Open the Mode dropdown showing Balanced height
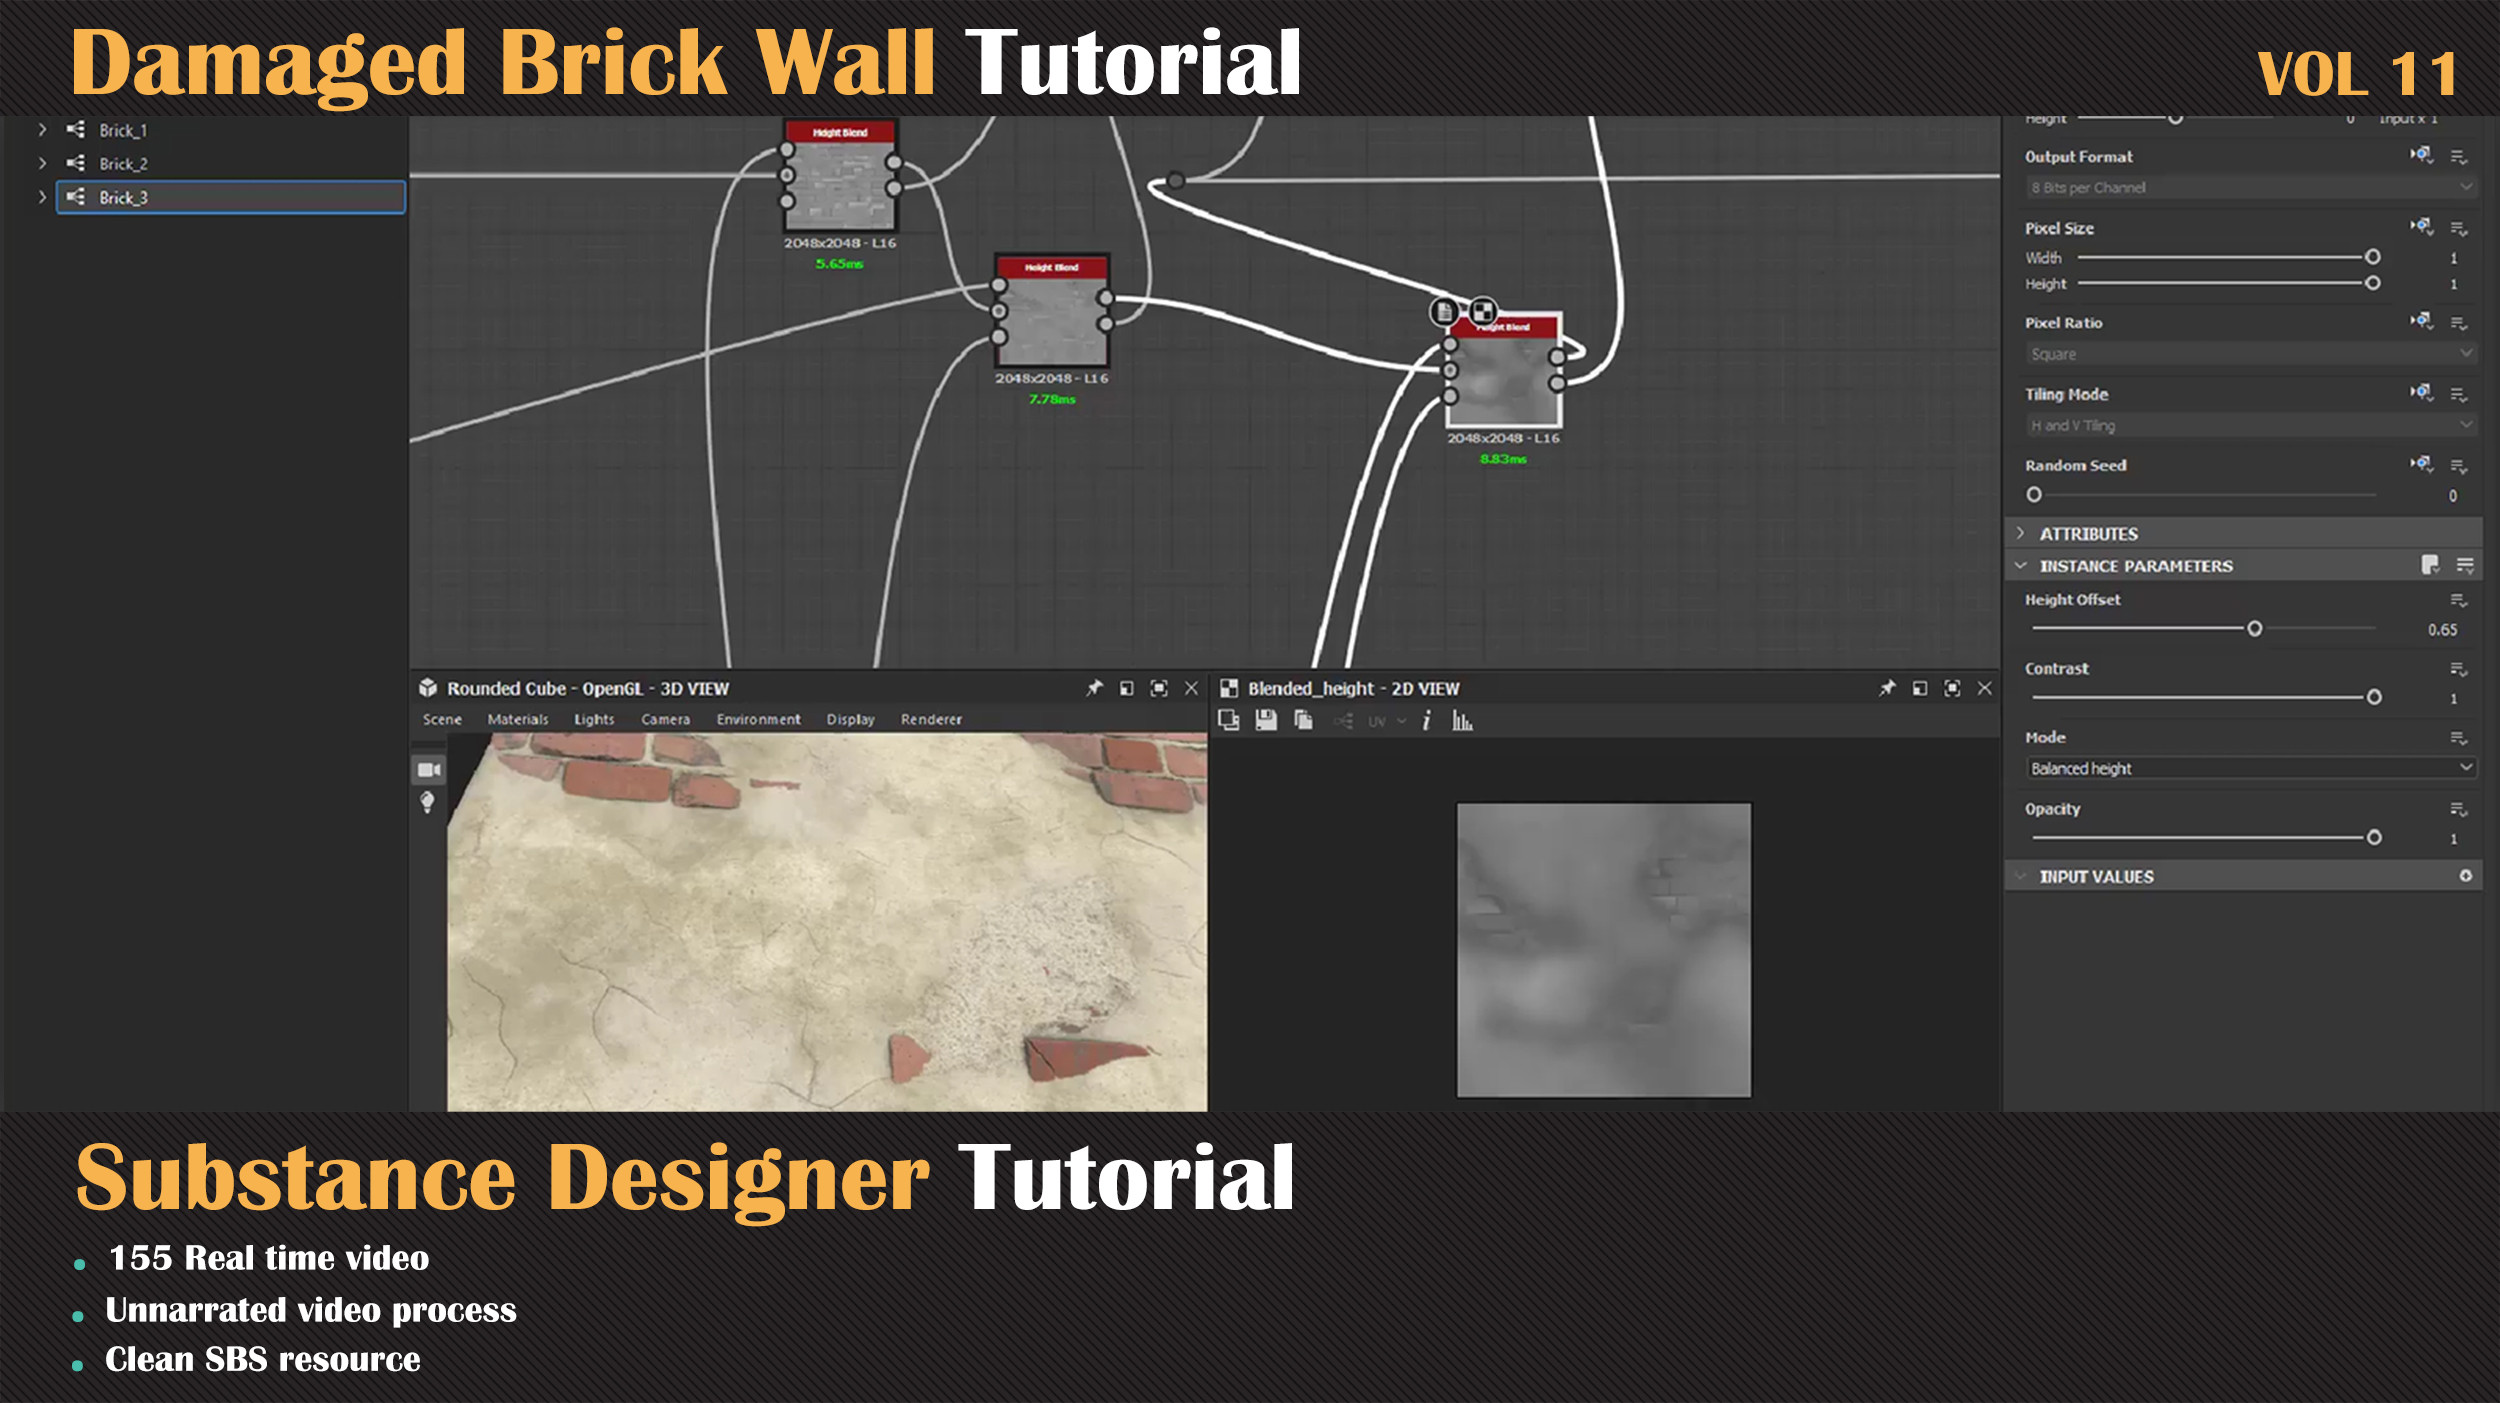This screenshot has width=2500, height=1403. (2251, 768)
